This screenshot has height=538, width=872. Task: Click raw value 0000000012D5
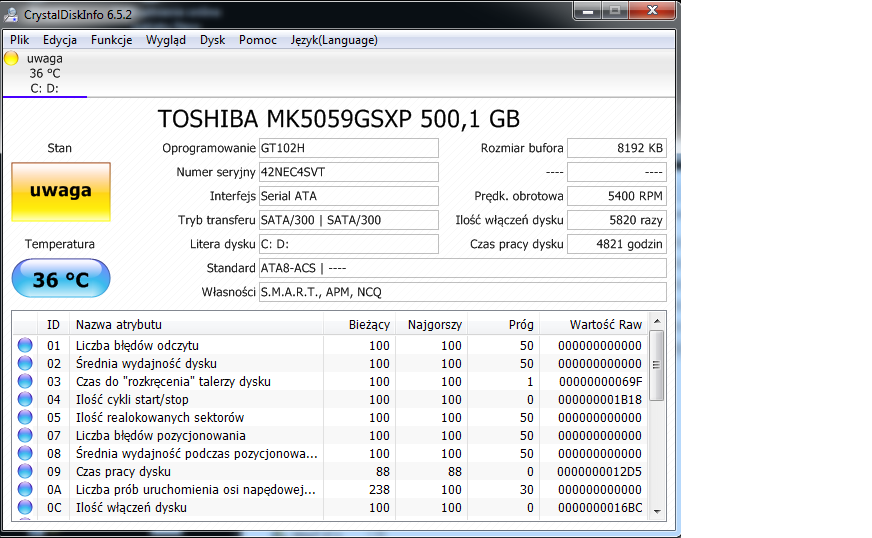(600, 472)
